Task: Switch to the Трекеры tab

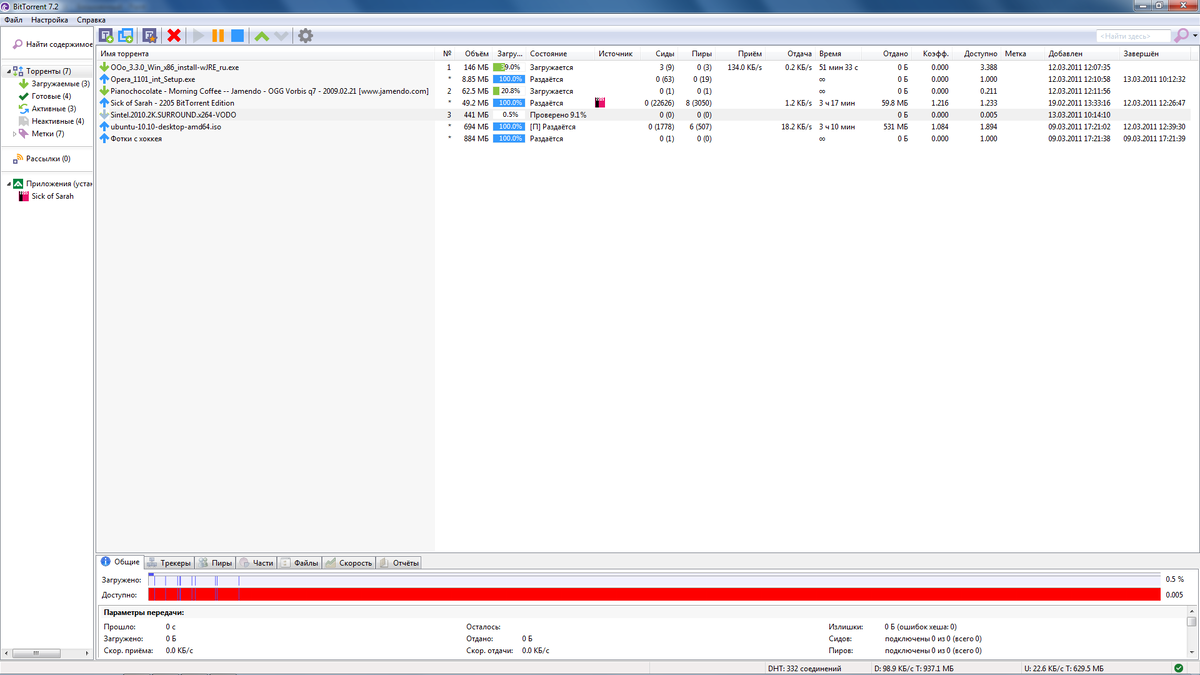Action: coord(169,563)
